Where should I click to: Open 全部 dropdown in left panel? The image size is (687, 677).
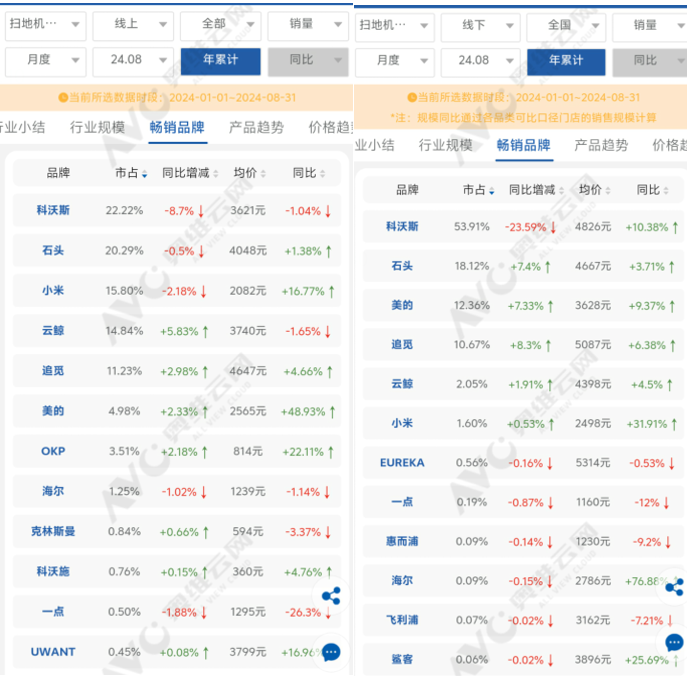click(x=221, y=25)
